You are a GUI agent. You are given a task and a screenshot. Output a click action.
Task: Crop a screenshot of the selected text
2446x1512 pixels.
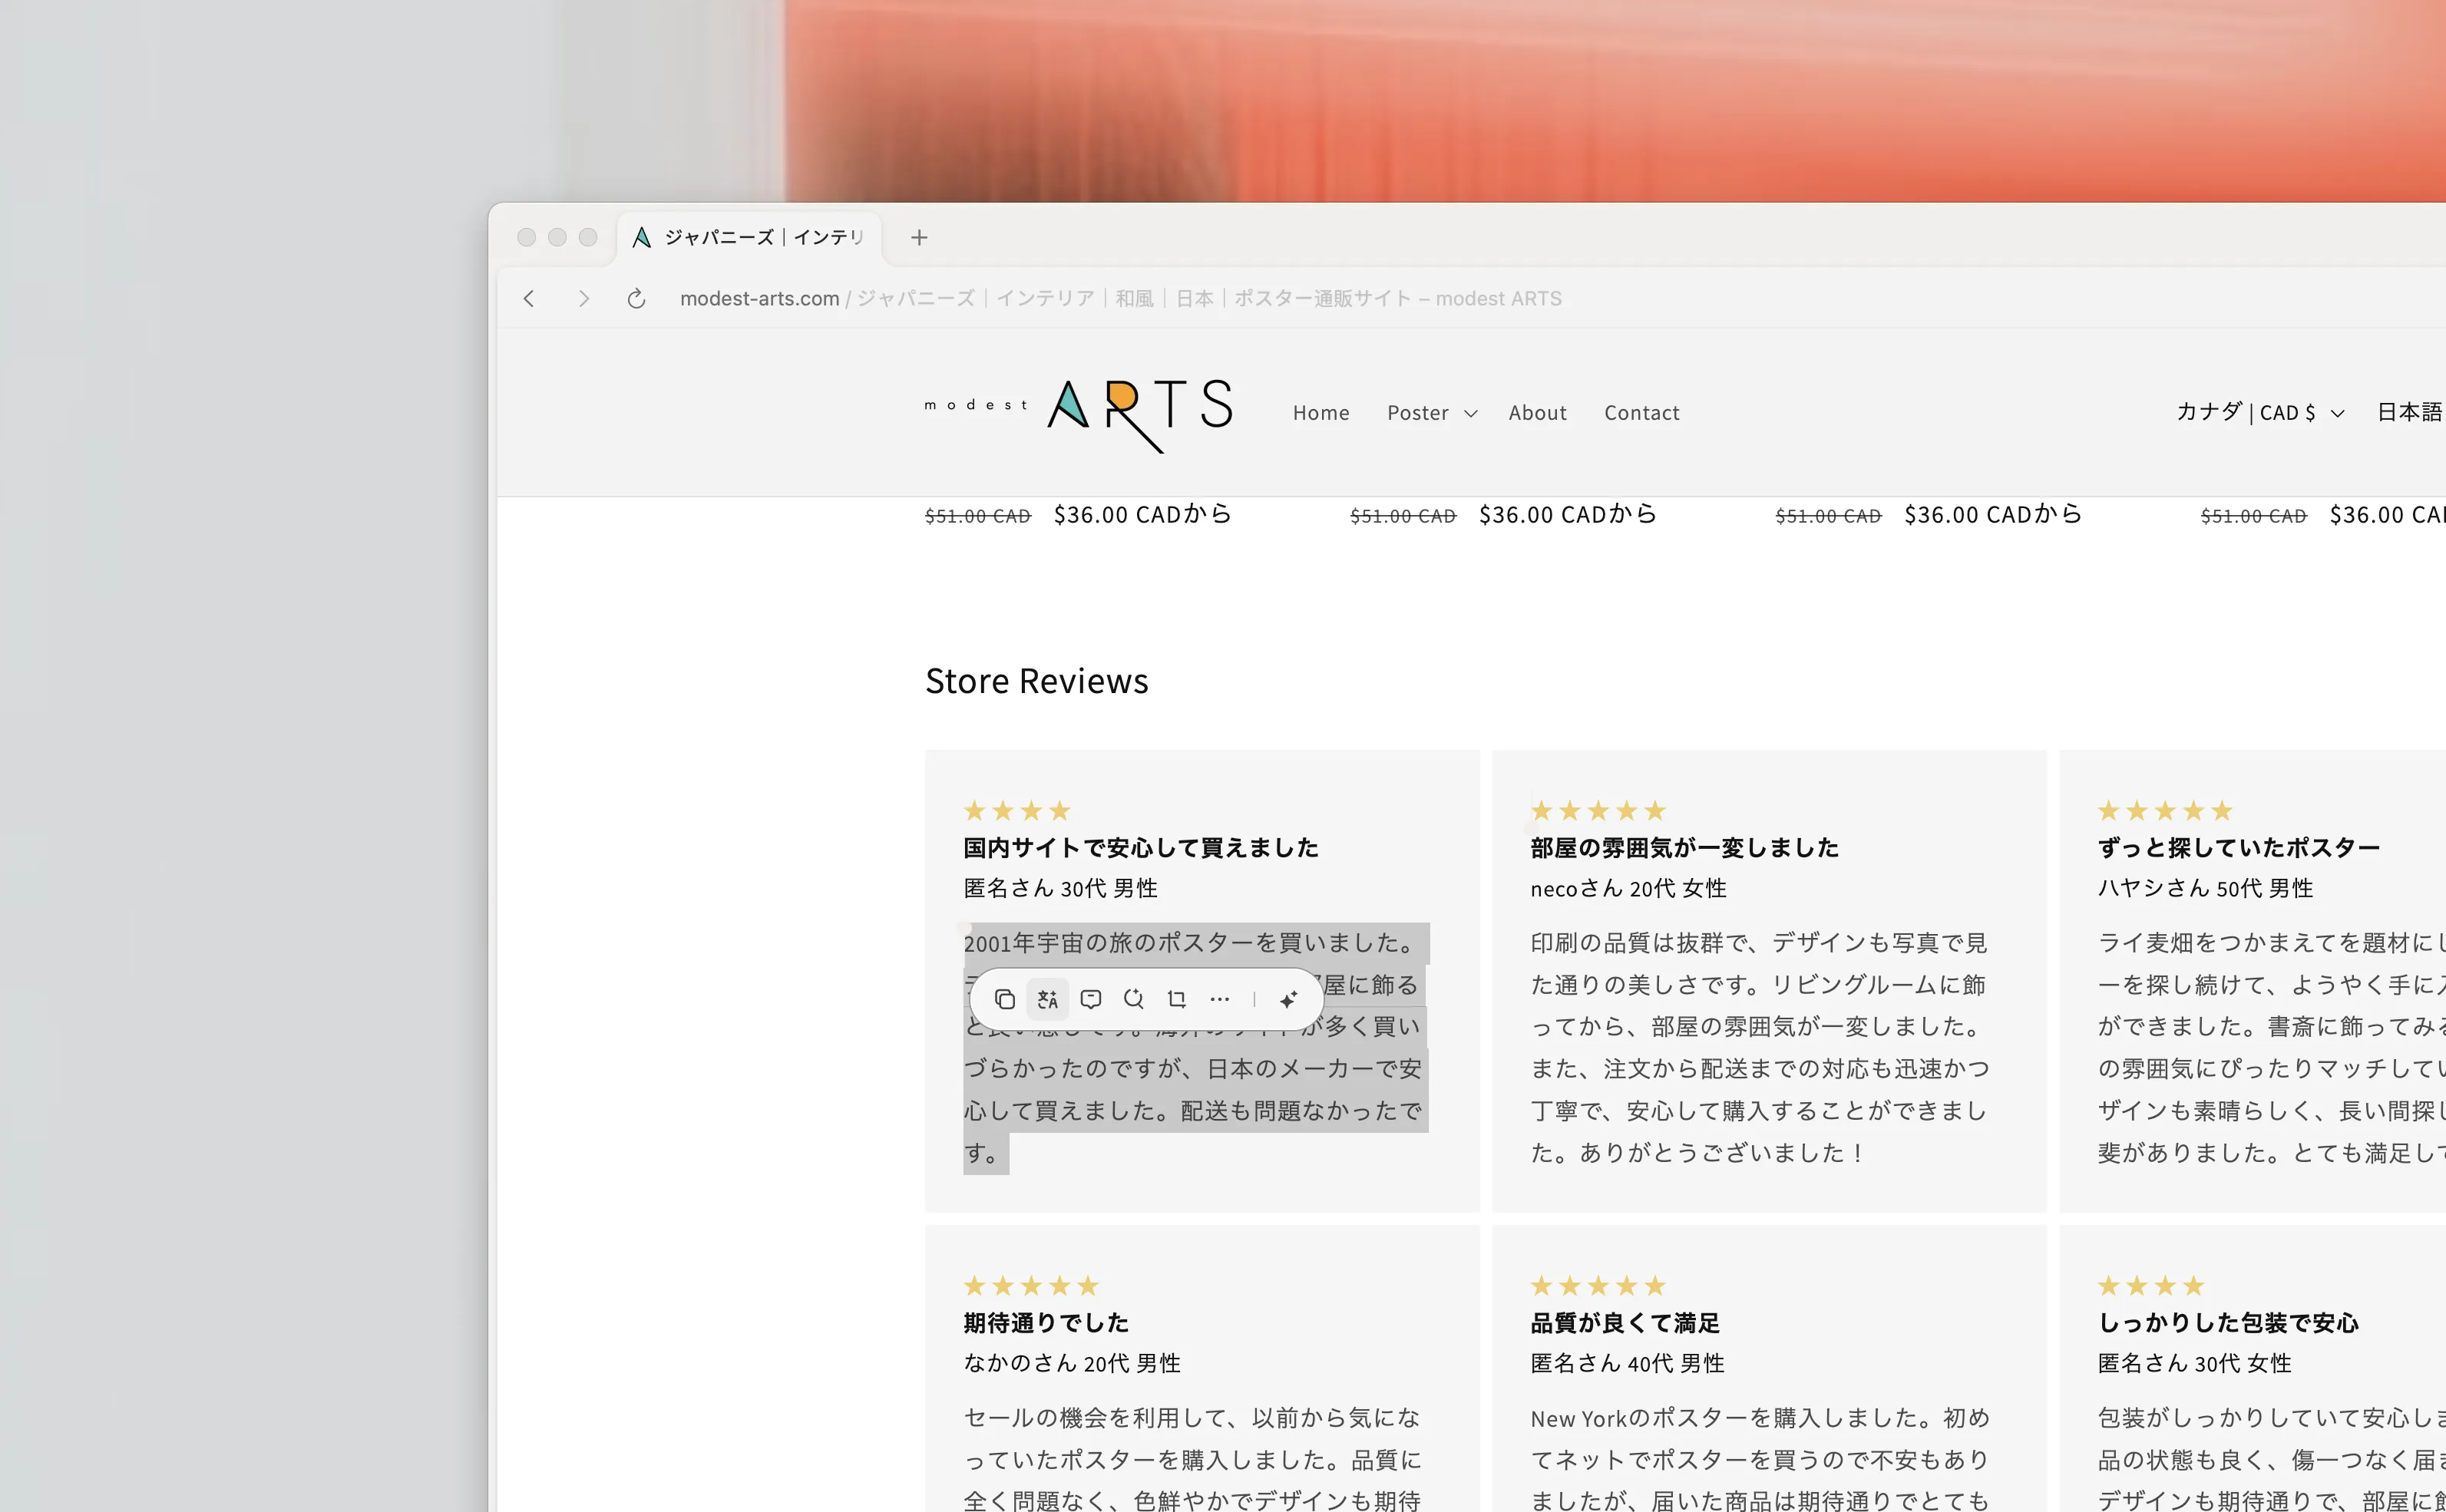[1176, 999]
